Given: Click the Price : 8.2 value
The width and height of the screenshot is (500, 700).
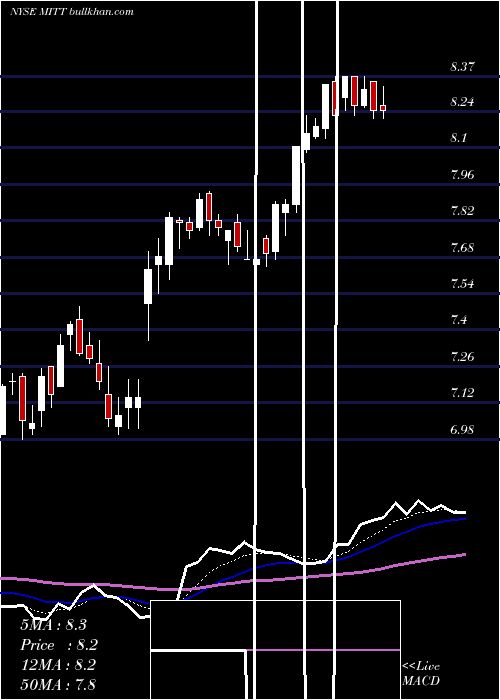Looking at the screenshot, I should (59, 645).
